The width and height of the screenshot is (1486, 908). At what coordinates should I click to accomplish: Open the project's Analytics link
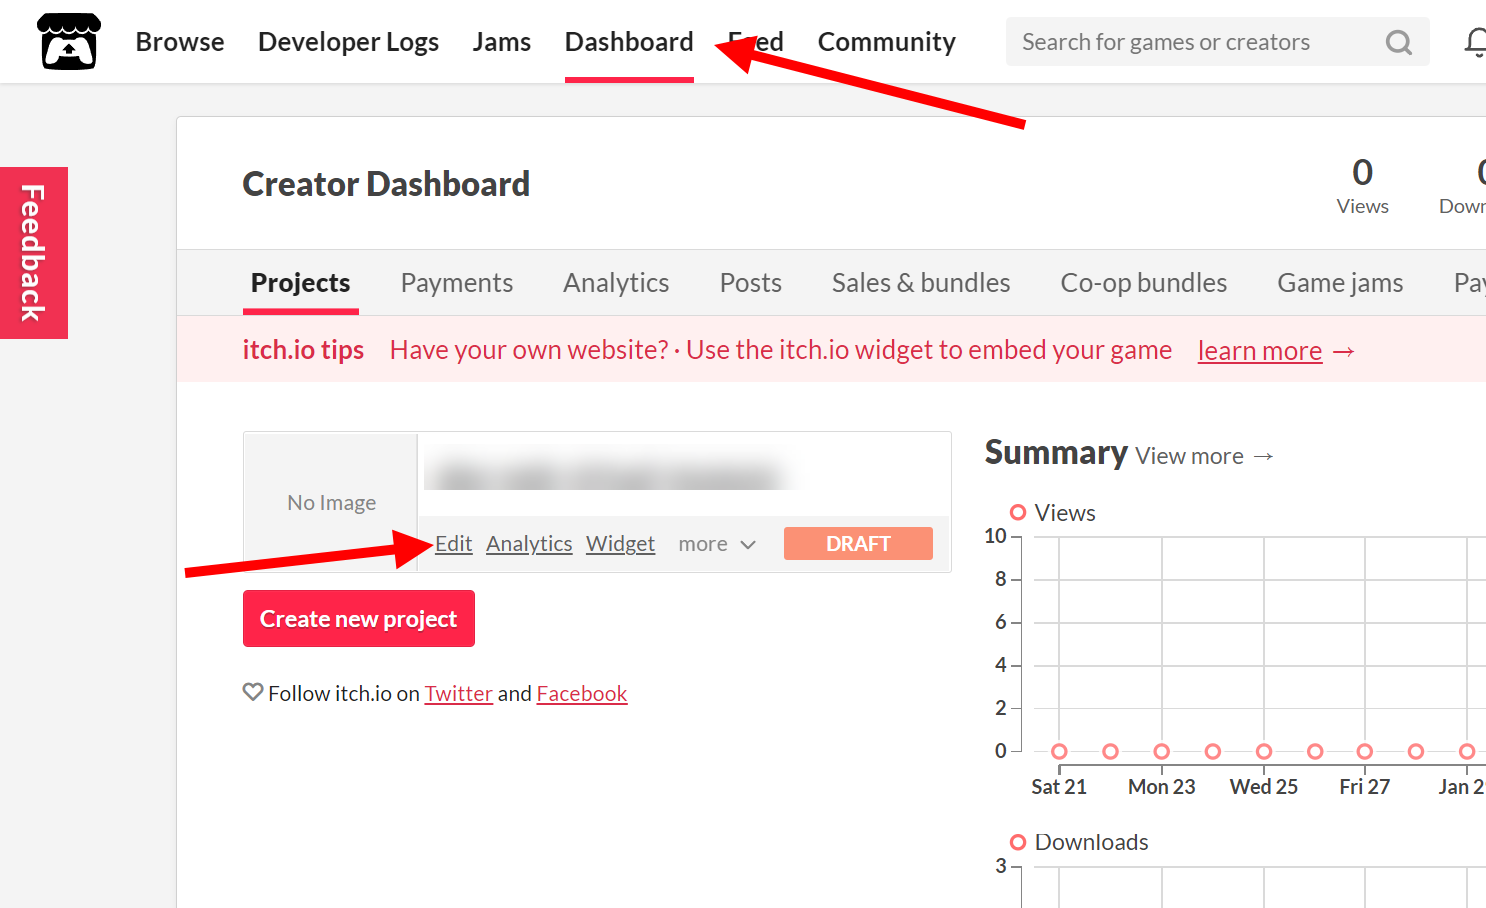click(x=529, y=544)
